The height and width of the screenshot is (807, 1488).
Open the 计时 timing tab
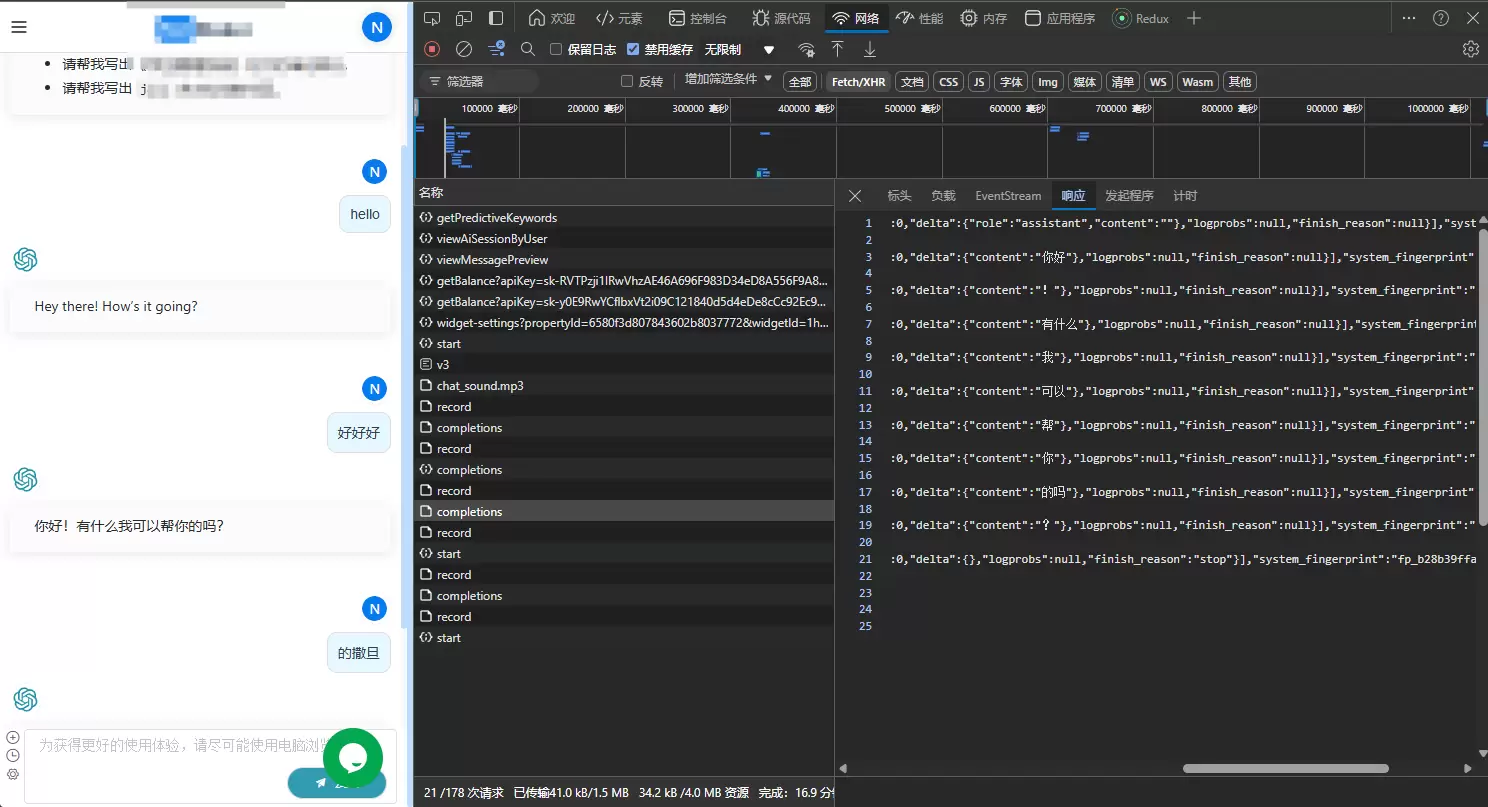tap(1185, 196)
